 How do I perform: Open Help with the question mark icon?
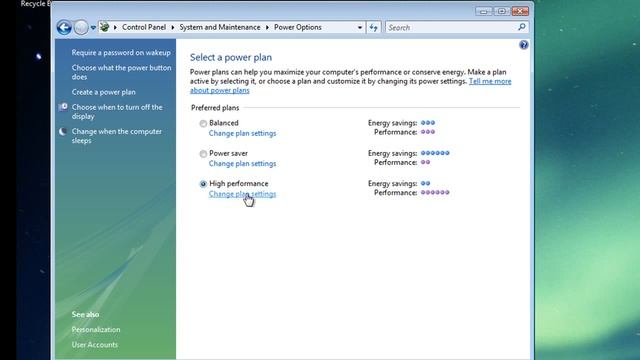[x=524, y=45]
